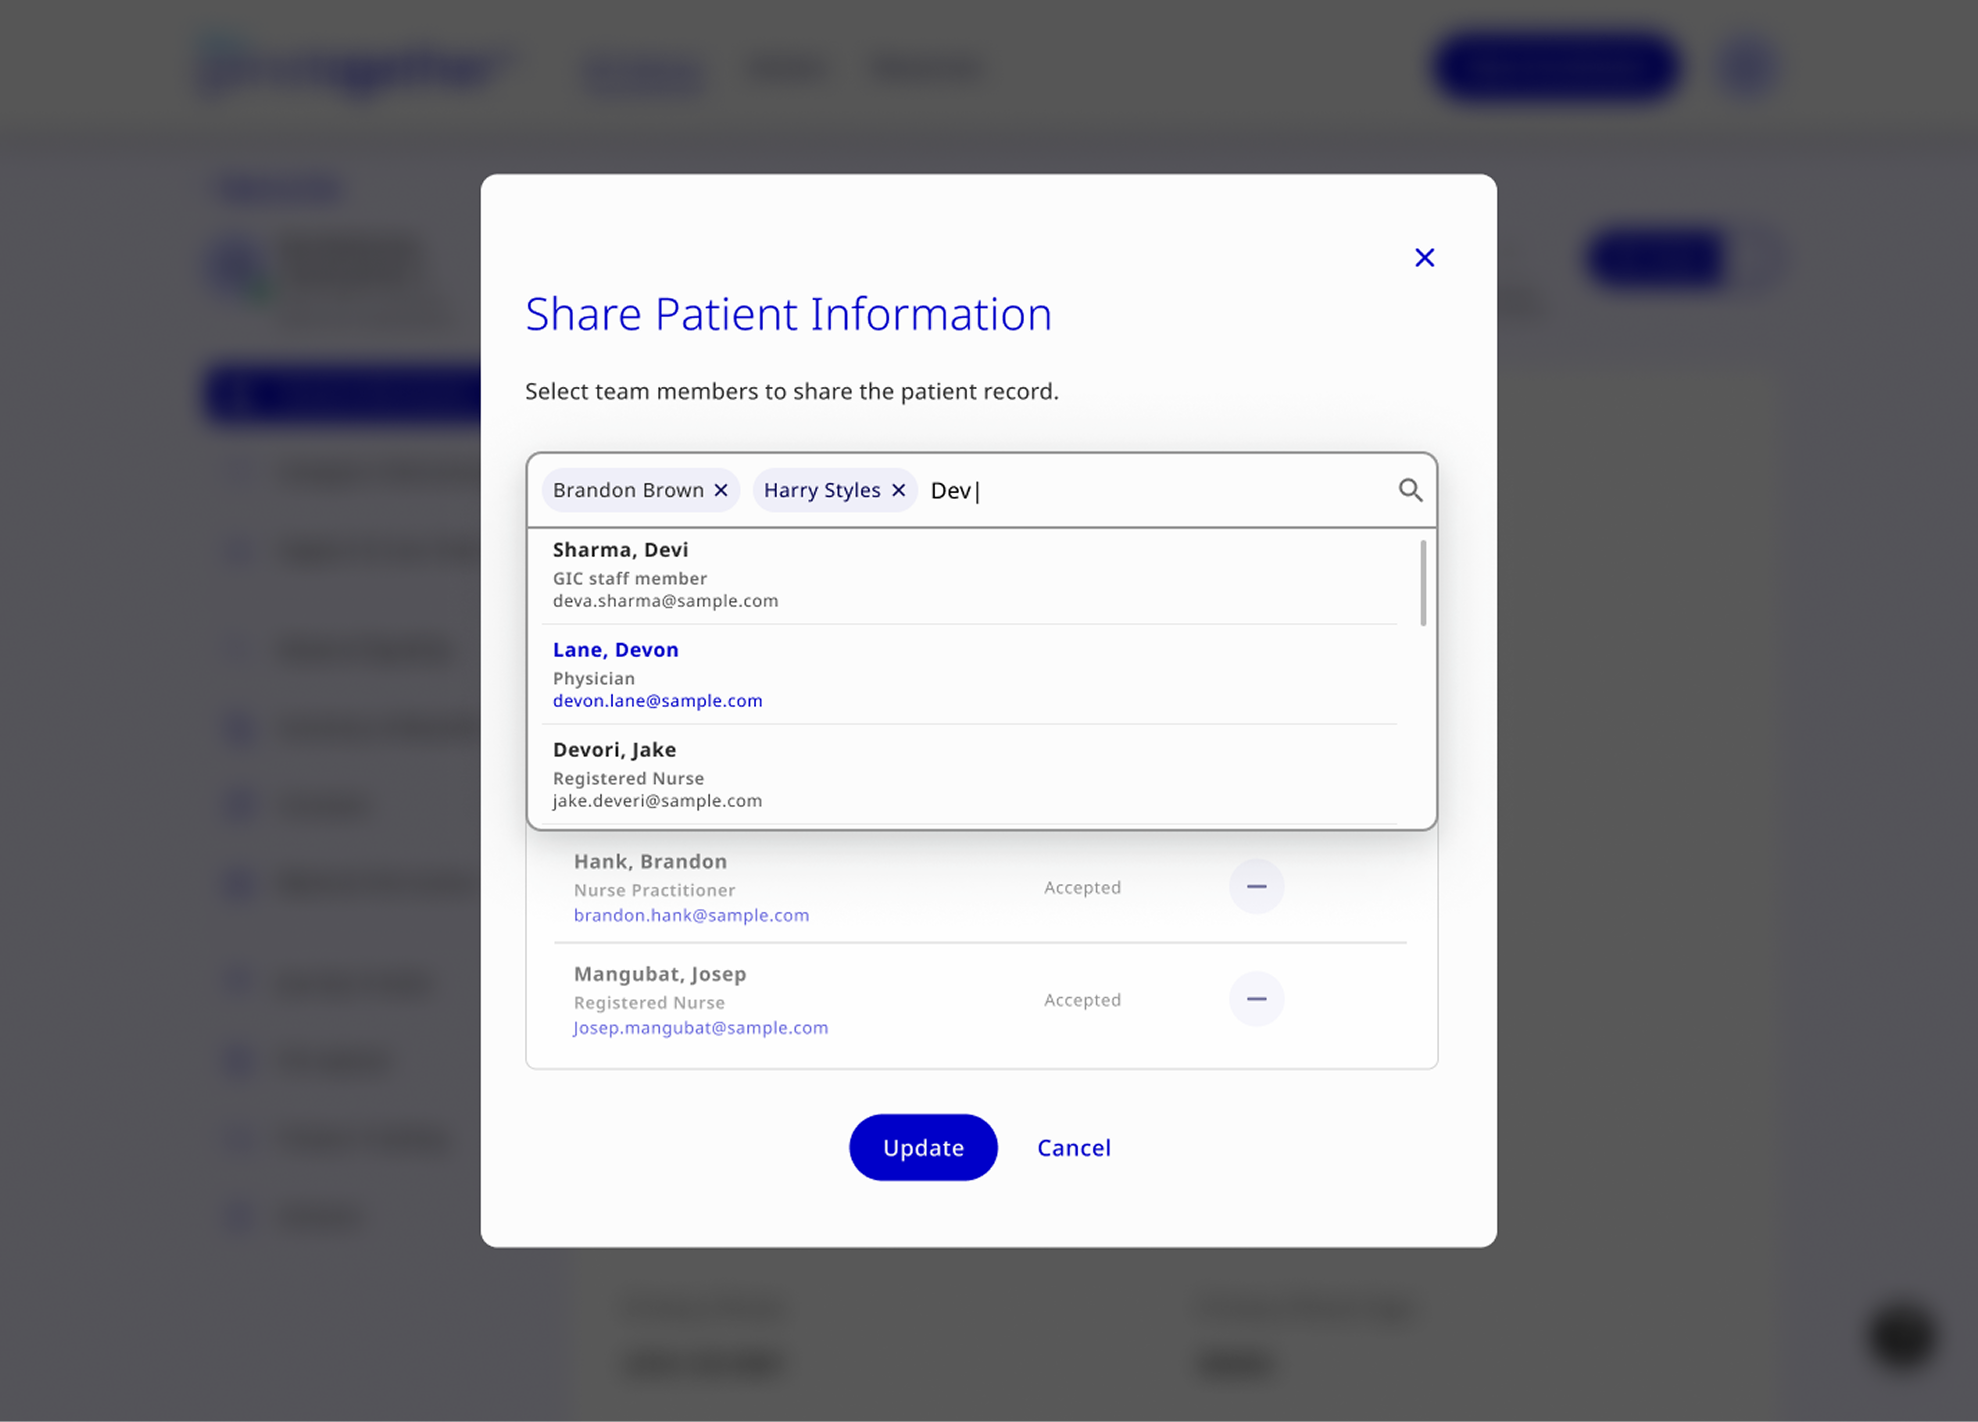Click the email link devon.lane@sample.com
The image size is (1978, 1422).
tap(657, 700)
